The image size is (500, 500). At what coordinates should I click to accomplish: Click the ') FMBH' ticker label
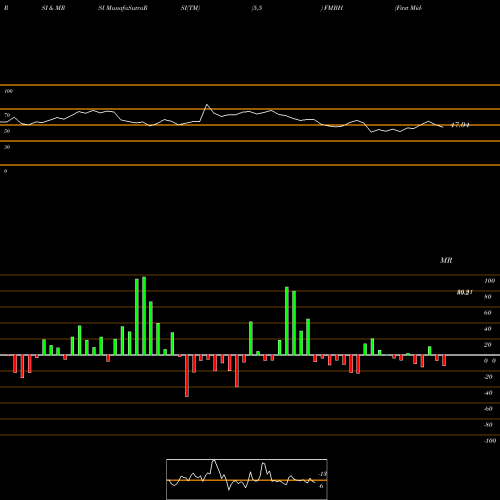tap(332, 8)
